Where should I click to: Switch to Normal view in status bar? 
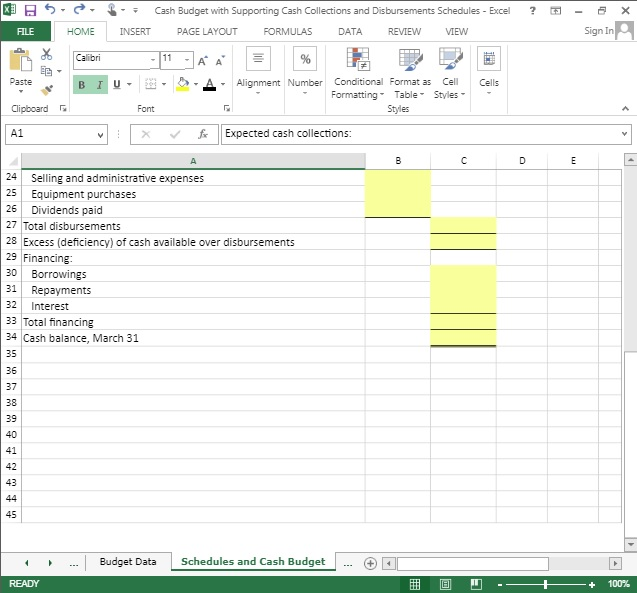pyautogui.click(x=414, y=584)
